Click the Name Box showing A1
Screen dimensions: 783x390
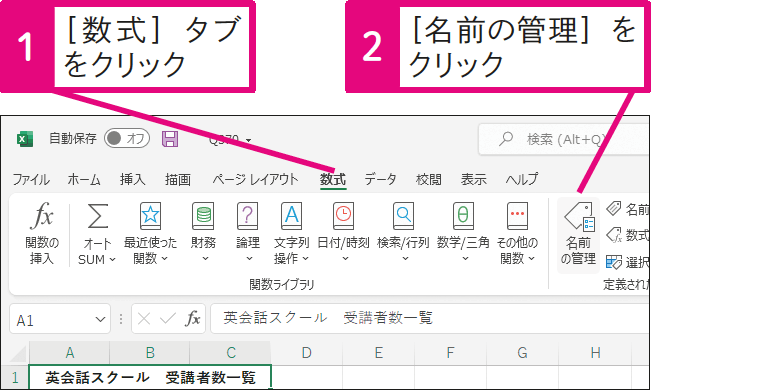click(x=51, y=319)
